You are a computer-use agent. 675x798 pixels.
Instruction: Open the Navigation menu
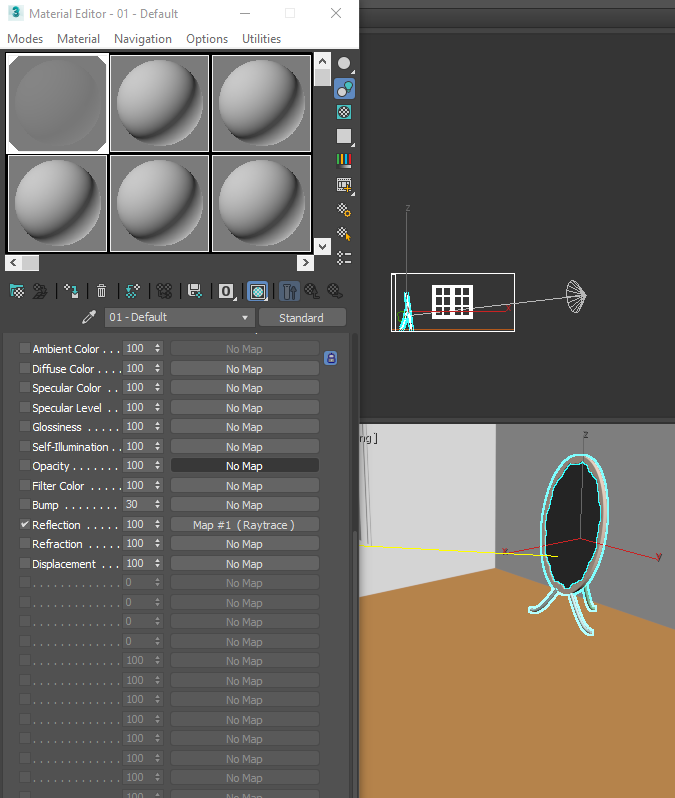[143, 39]
